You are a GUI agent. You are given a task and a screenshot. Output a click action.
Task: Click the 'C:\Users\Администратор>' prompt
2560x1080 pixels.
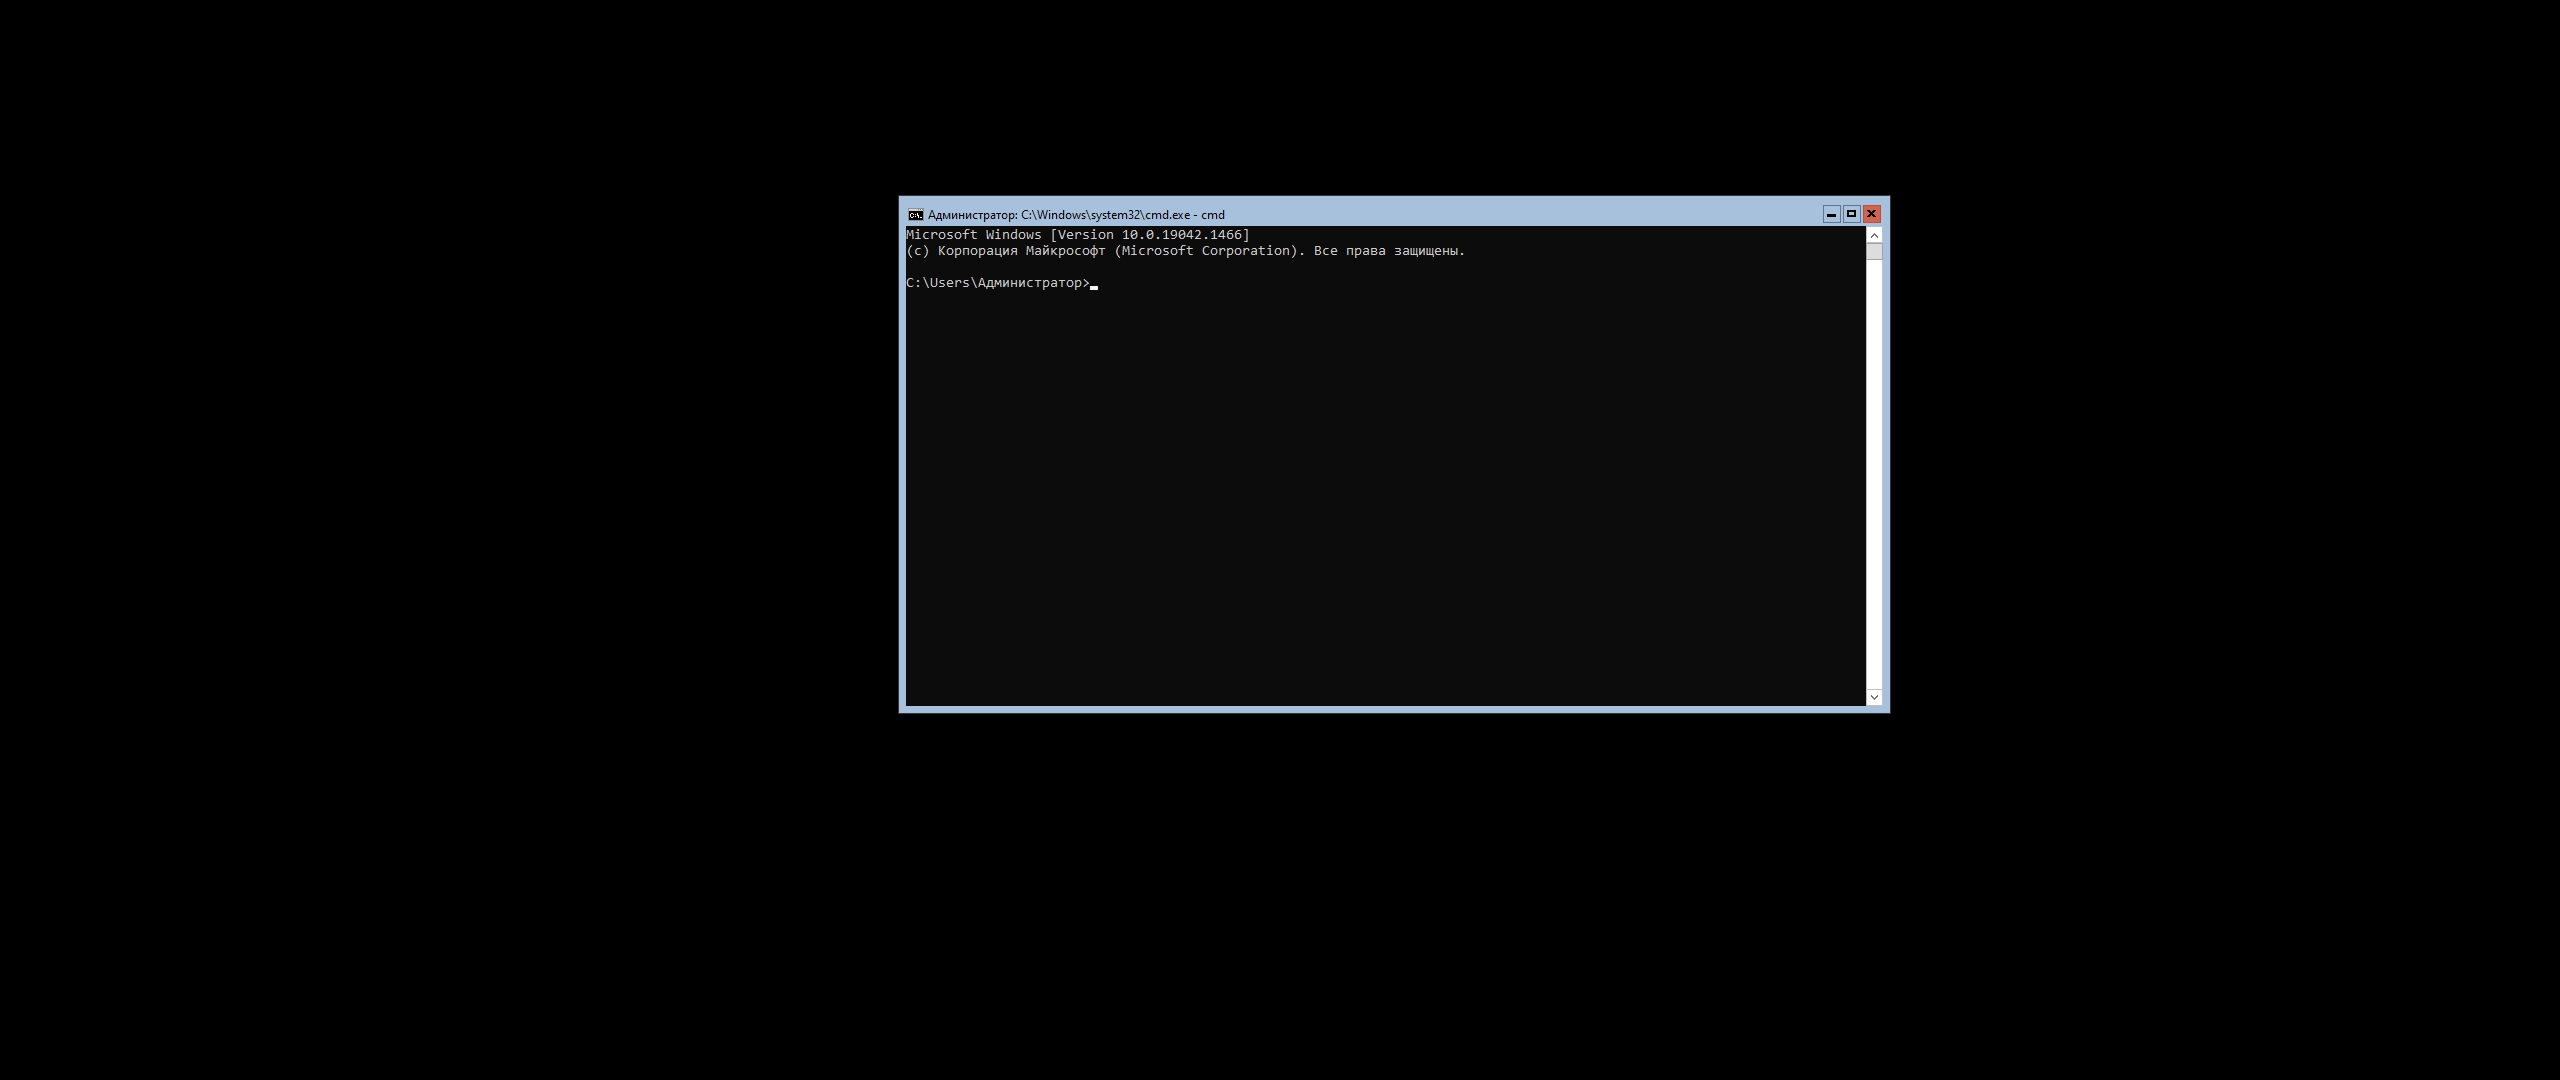[x=998, y=283]
